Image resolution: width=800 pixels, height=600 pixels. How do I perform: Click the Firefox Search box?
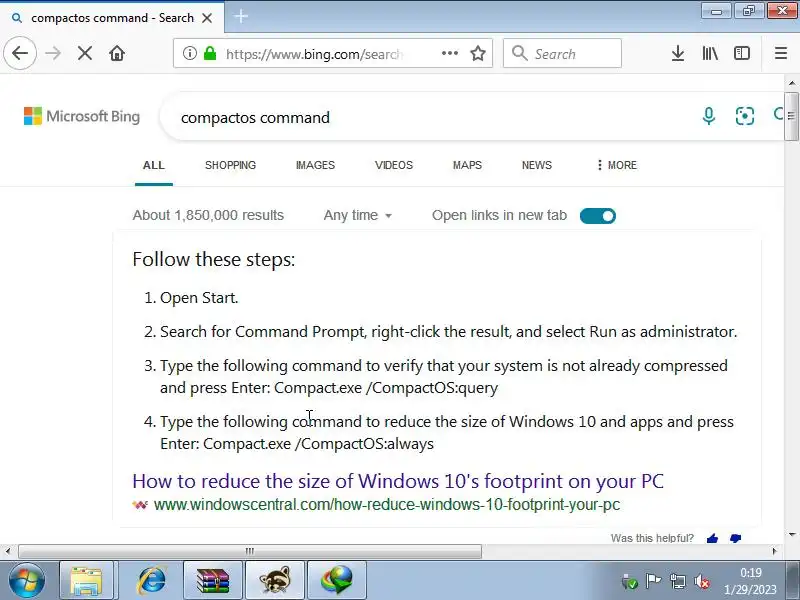(562, 53)
